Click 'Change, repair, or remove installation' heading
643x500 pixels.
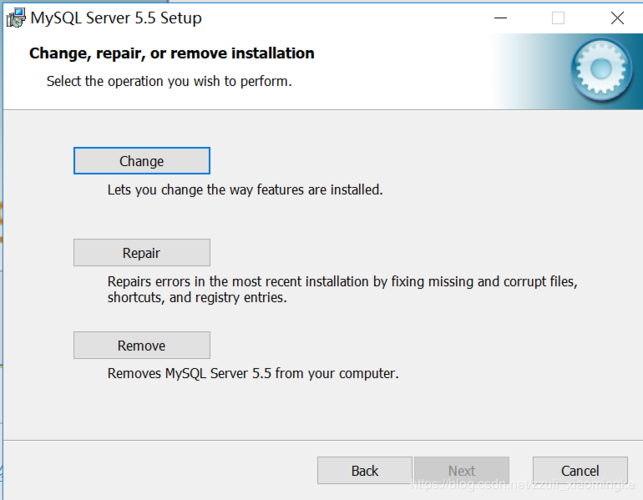[172, 53]
